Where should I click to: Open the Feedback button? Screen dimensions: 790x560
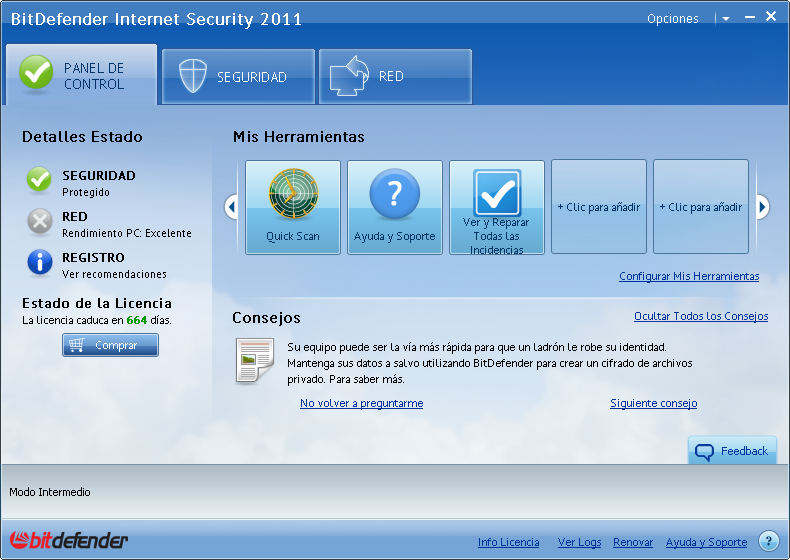[732, 451]
